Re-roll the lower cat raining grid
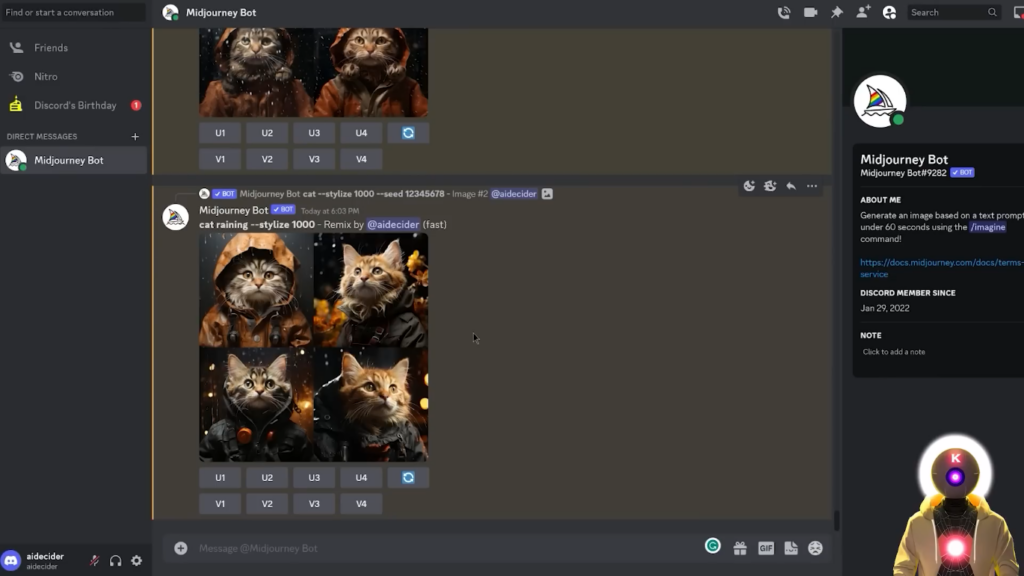Screen dimensions: 1024x576 (408, 477)
